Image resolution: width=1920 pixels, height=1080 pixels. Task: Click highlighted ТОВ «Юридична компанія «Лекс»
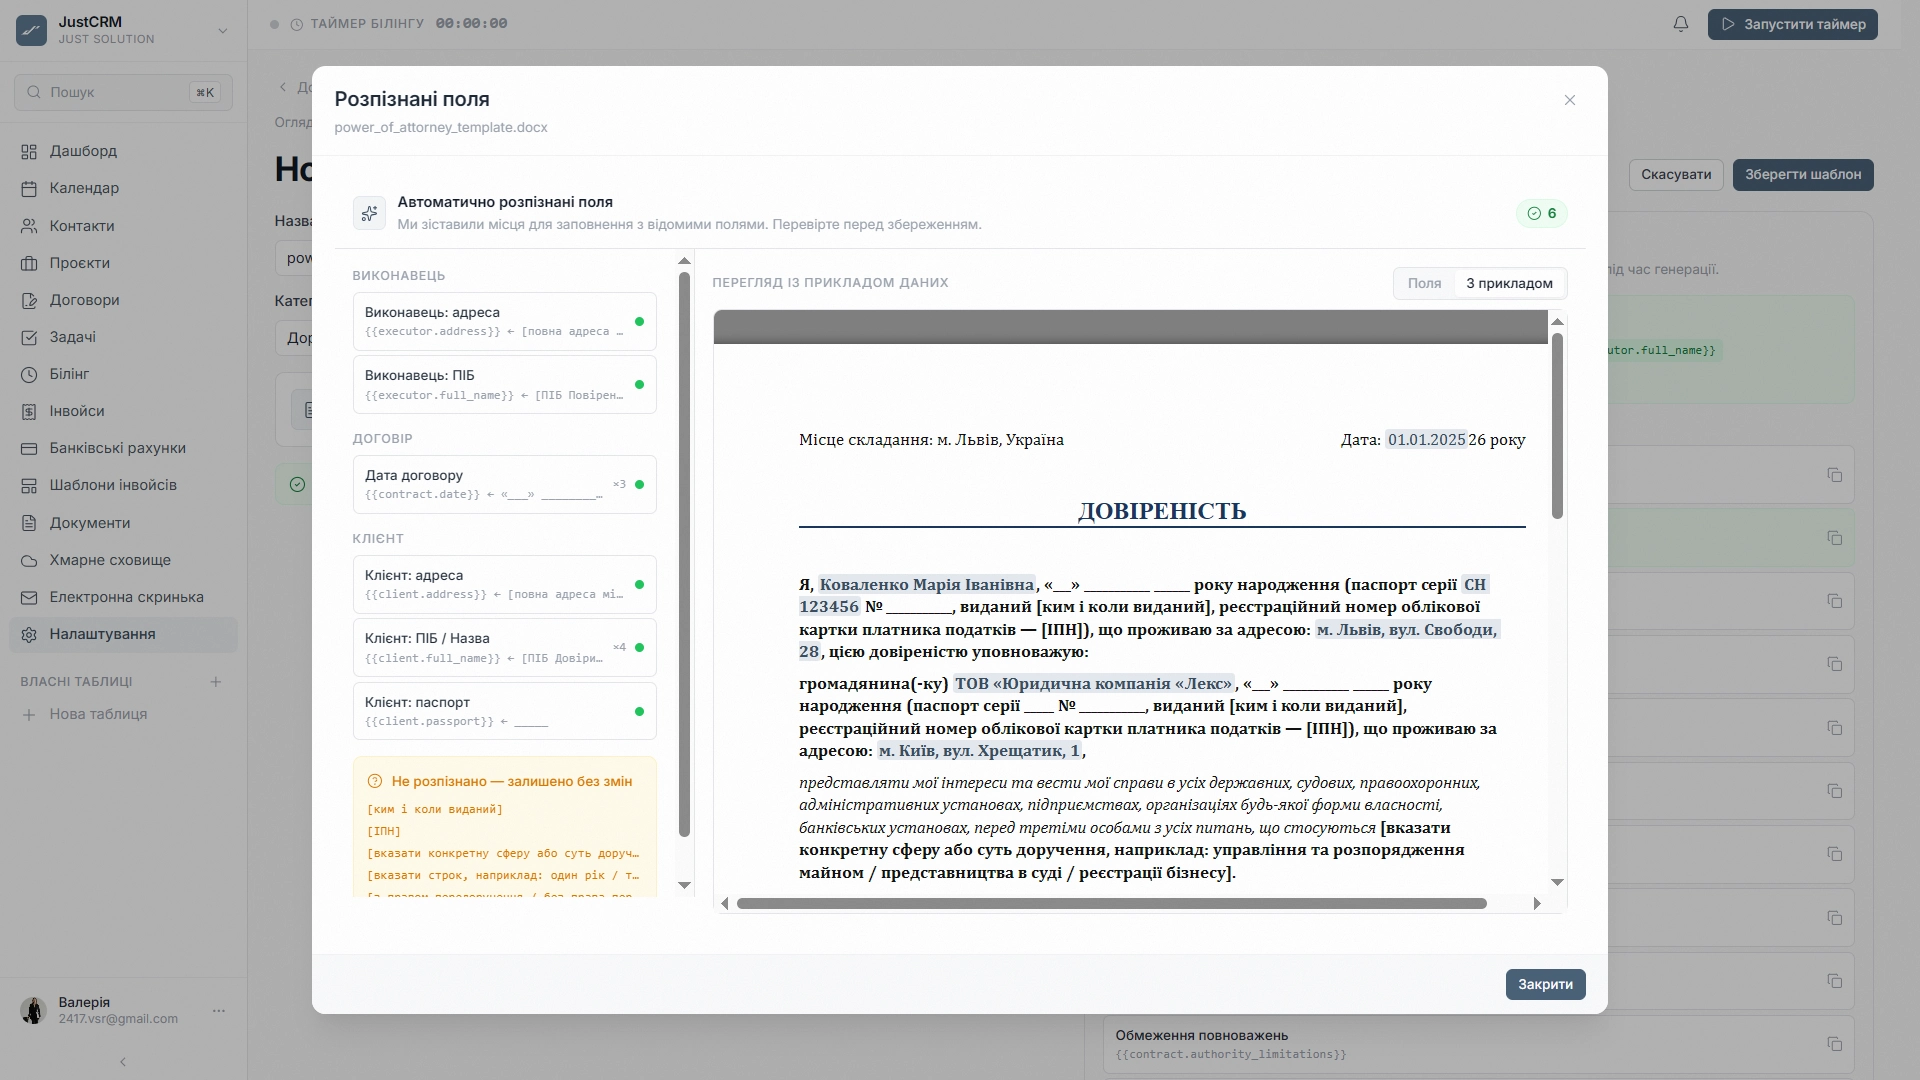coord(1093,684)
